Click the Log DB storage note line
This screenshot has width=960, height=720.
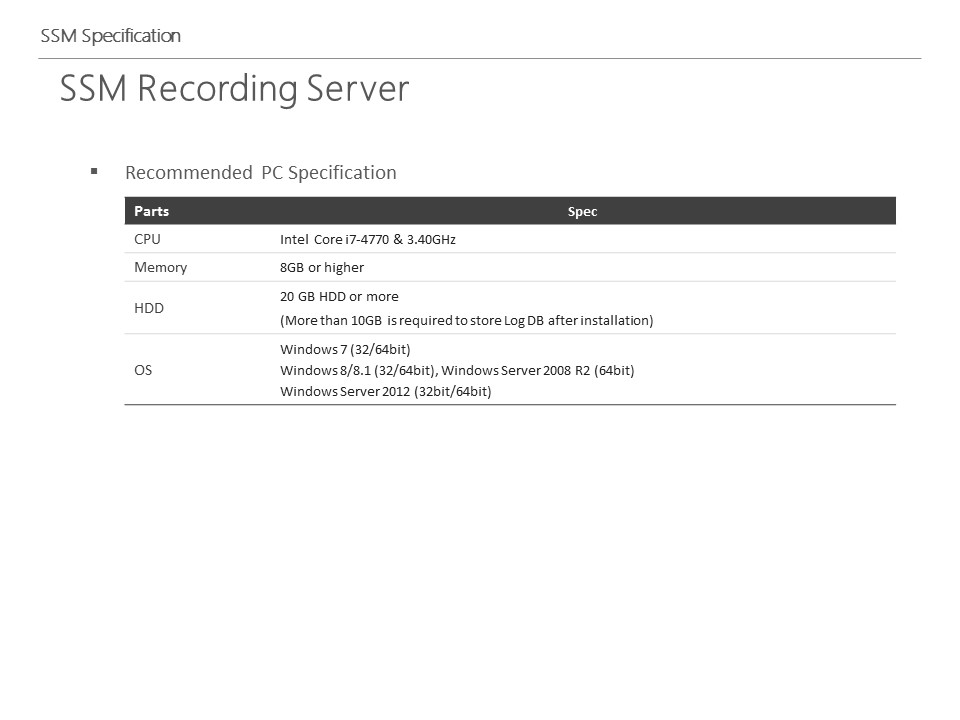pos(467,320)
